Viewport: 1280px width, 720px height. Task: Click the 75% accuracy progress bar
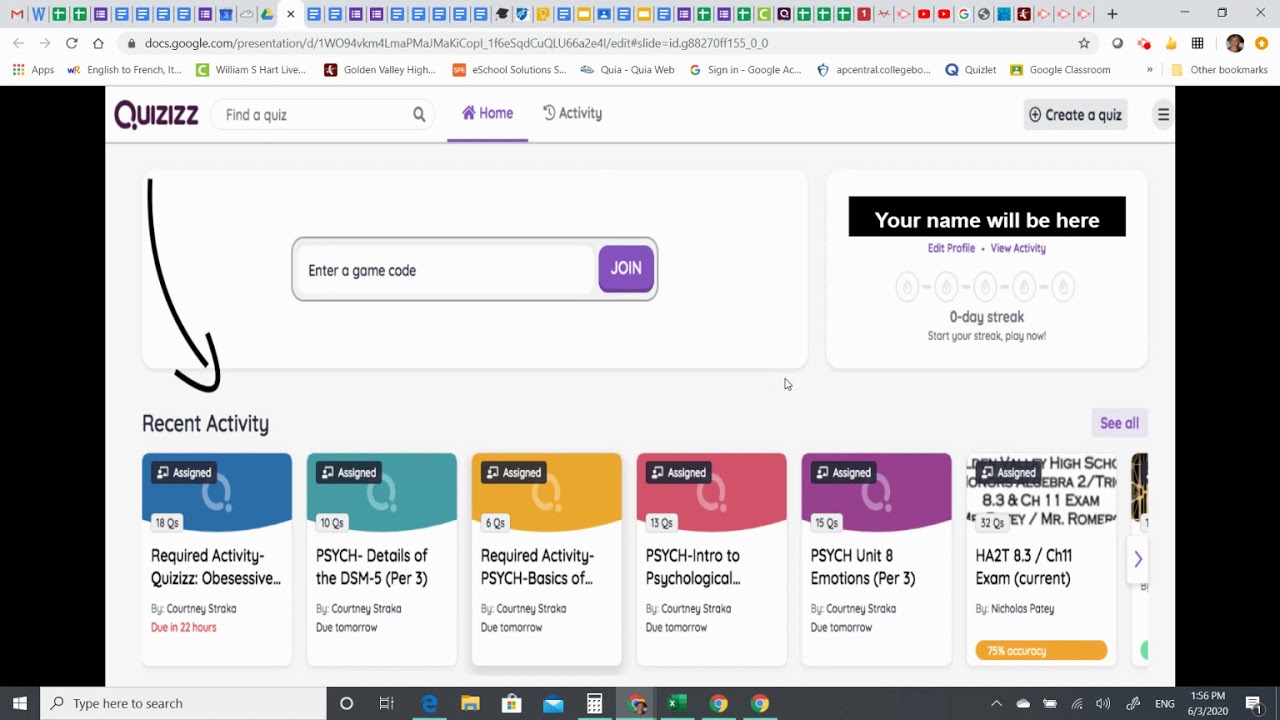point(1041,650)
